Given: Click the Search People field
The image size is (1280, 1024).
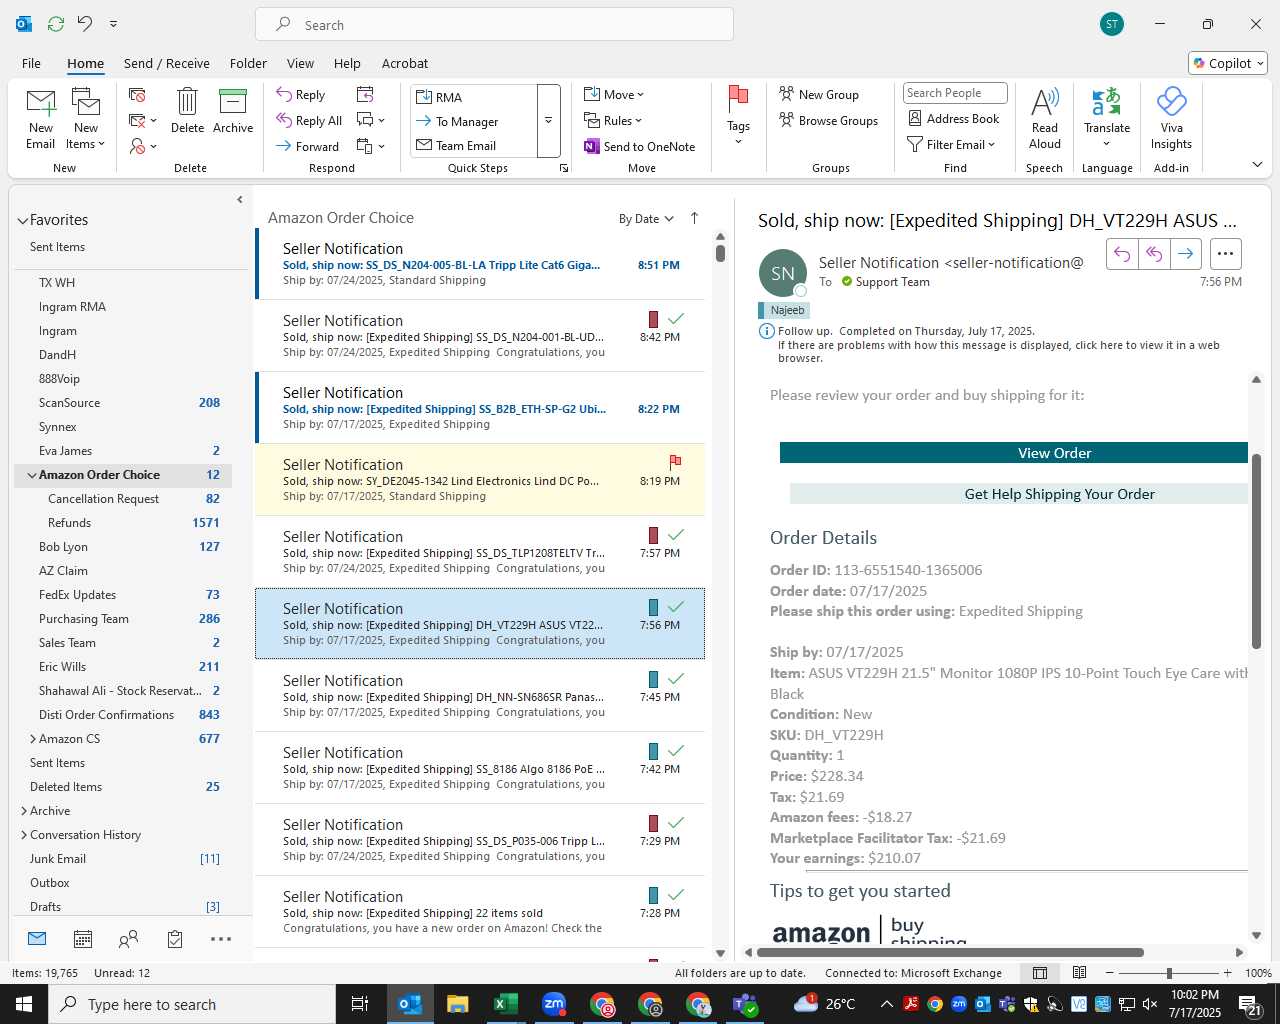Looking at the screenshot, I should pyautogui.click(x=955, y=93).
